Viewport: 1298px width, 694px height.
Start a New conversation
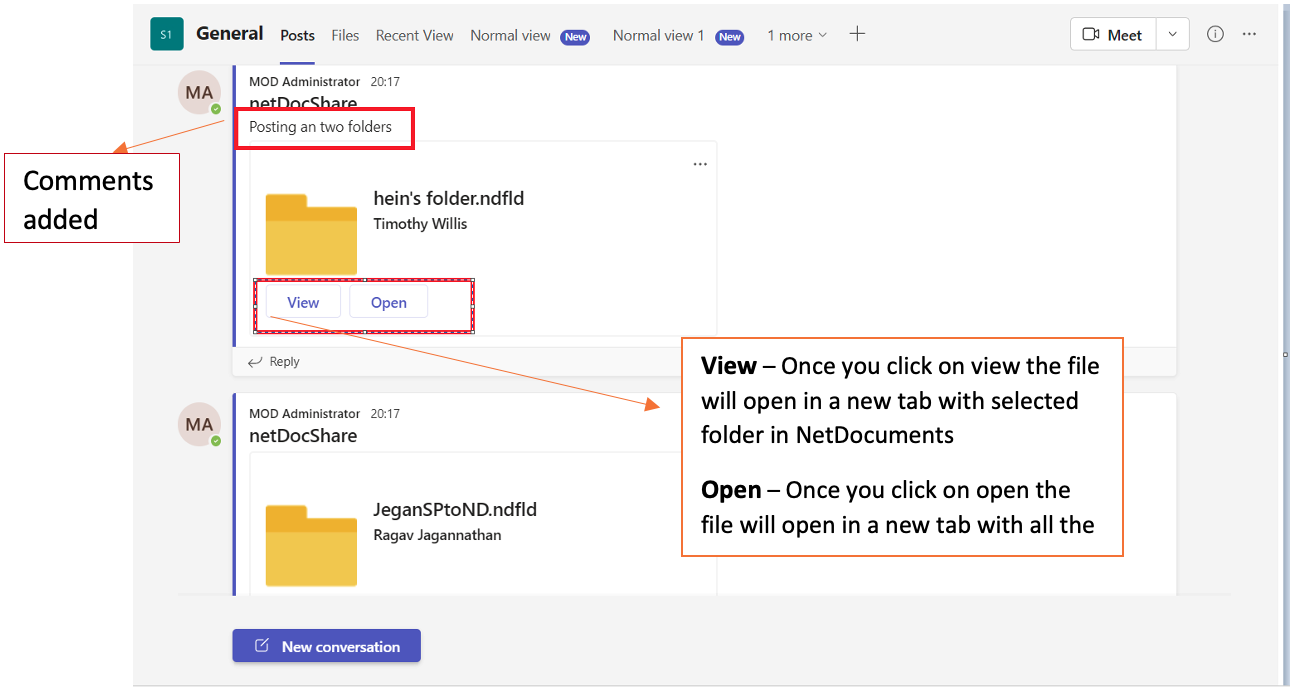click(326, 646)
